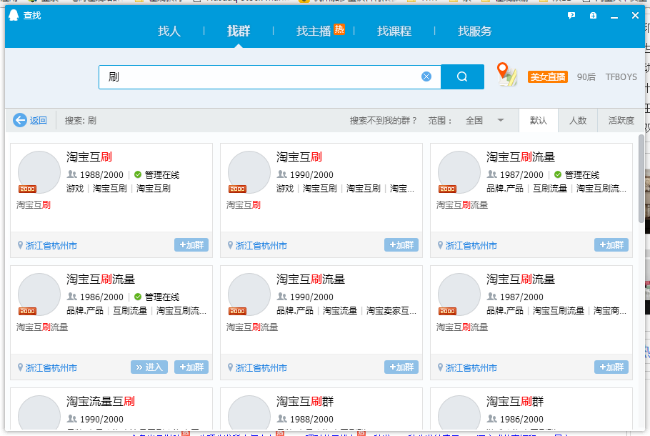
Task: Click the QQ penguin logo in title bar
Action: point(14,16)
